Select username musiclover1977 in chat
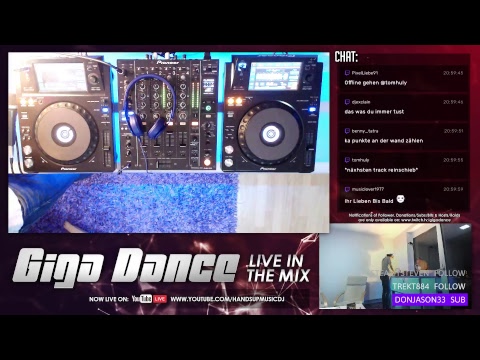 [368, 189]
